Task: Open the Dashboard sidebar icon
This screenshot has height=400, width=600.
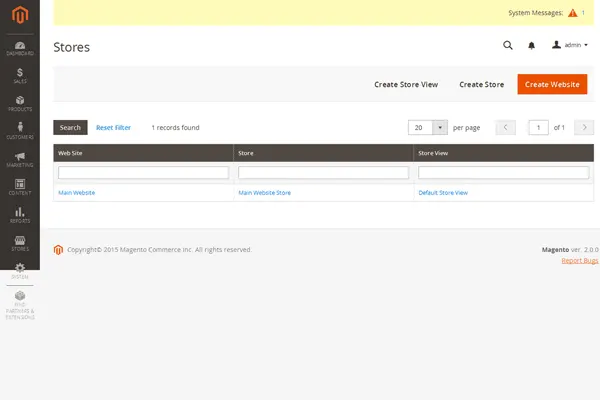Action: pyautogui.click(x=19, y=47)
